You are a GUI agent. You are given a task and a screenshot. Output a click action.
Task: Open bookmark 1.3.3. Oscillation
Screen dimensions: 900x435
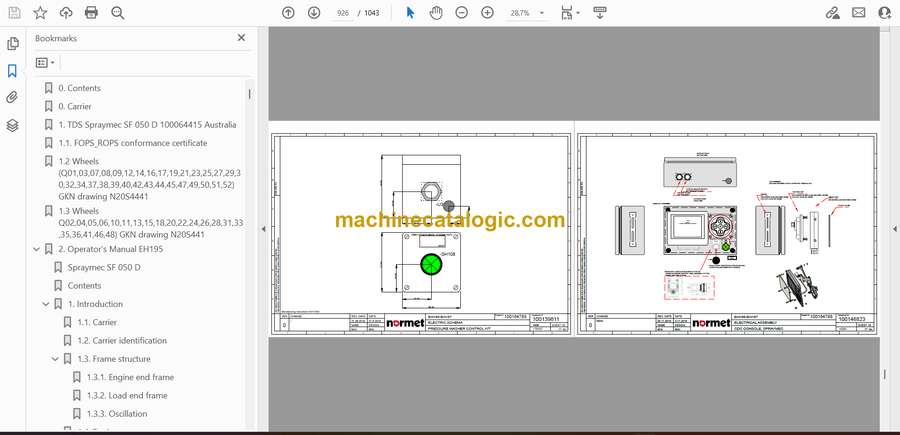tap(117, 414)
